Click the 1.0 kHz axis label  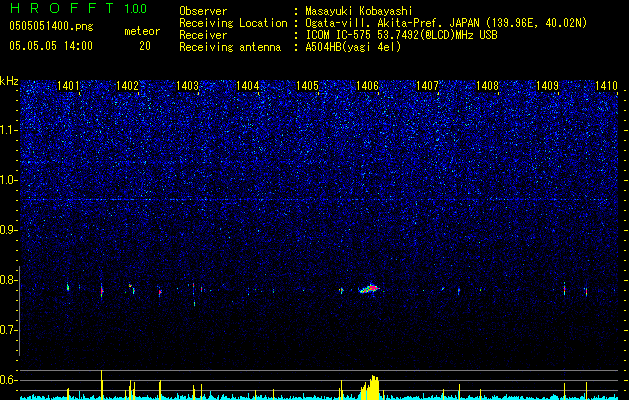pyautogui.click(x=9, y=180)
